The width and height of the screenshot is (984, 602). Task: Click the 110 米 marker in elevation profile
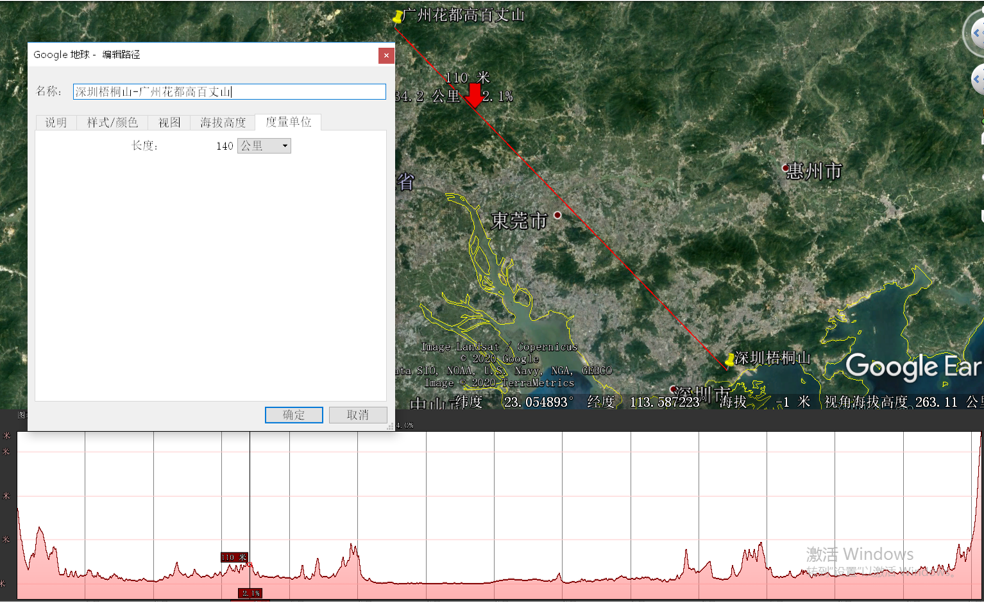coord(234,557)
